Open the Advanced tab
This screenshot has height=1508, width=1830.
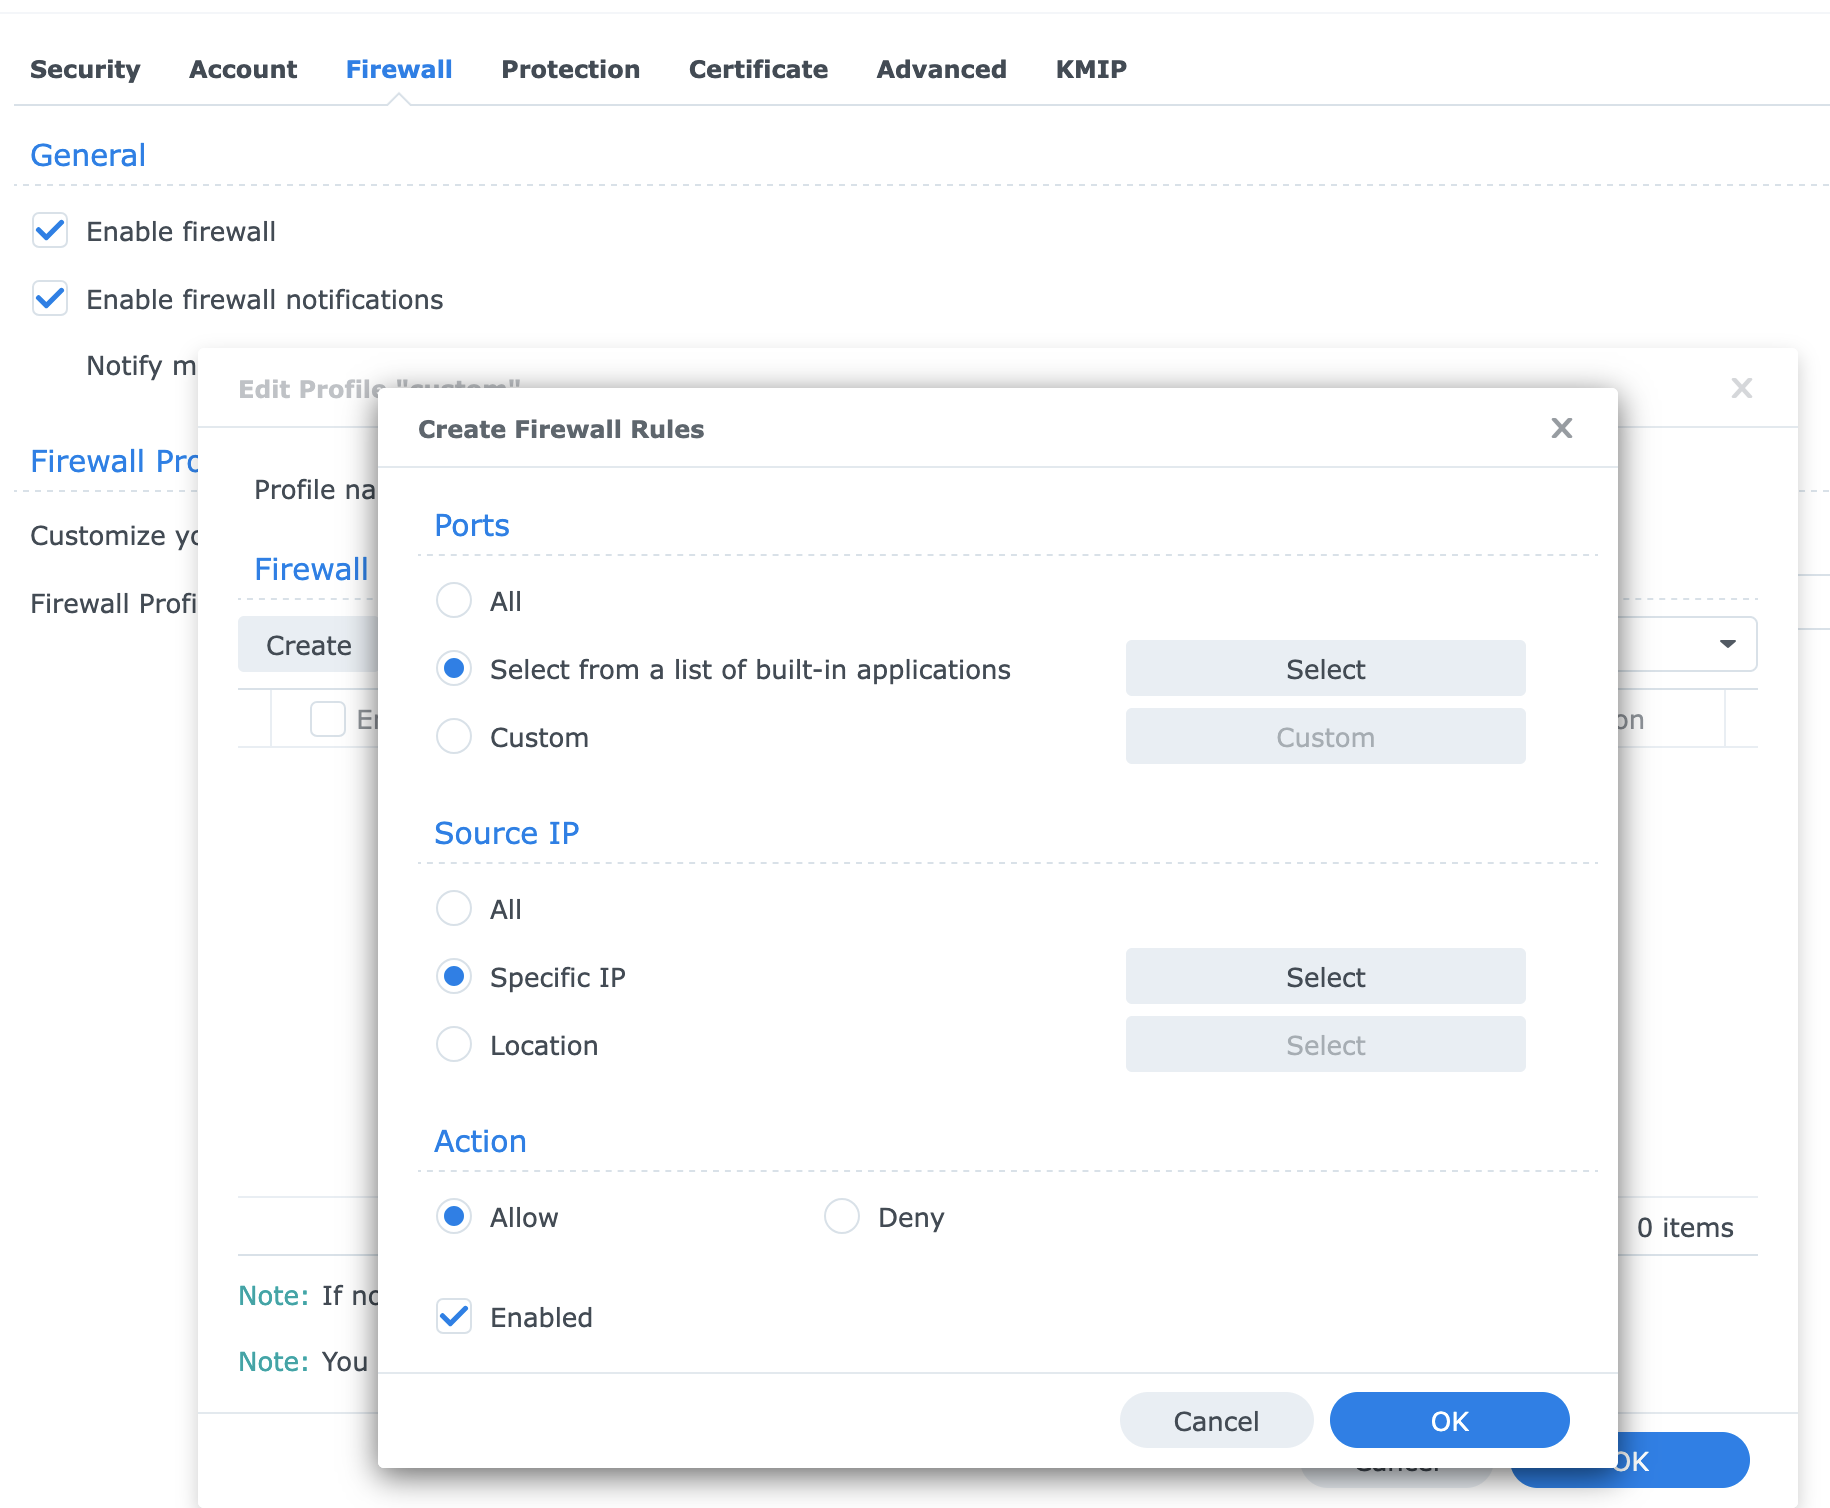pyautogui.click(x=940, y=69)
